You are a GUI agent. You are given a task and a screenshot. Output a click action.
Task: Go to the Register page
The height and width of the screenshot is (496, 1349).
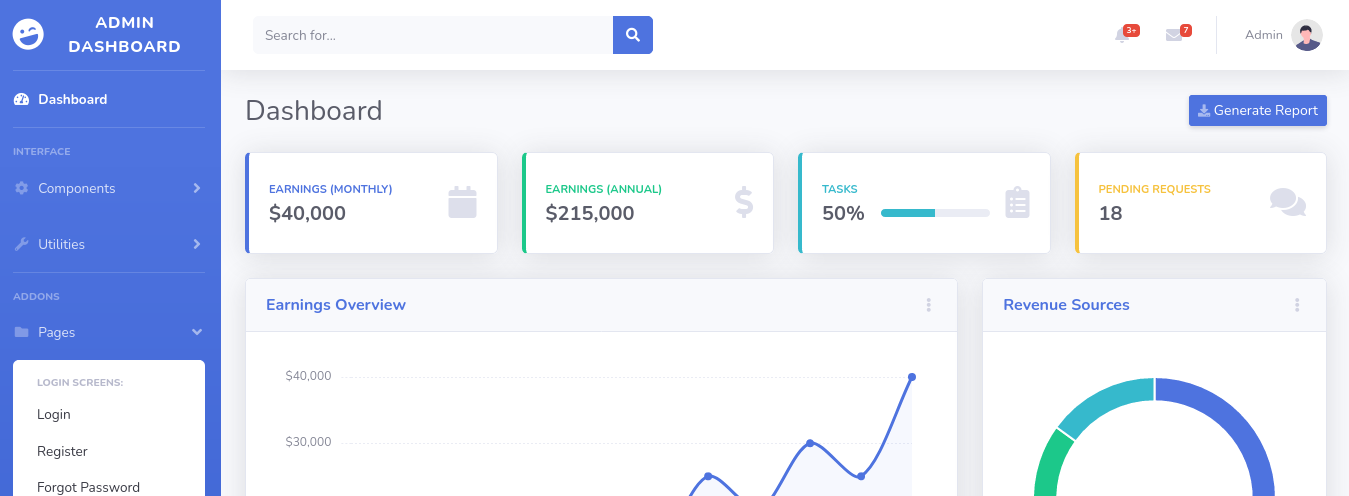tap(62, 451)
